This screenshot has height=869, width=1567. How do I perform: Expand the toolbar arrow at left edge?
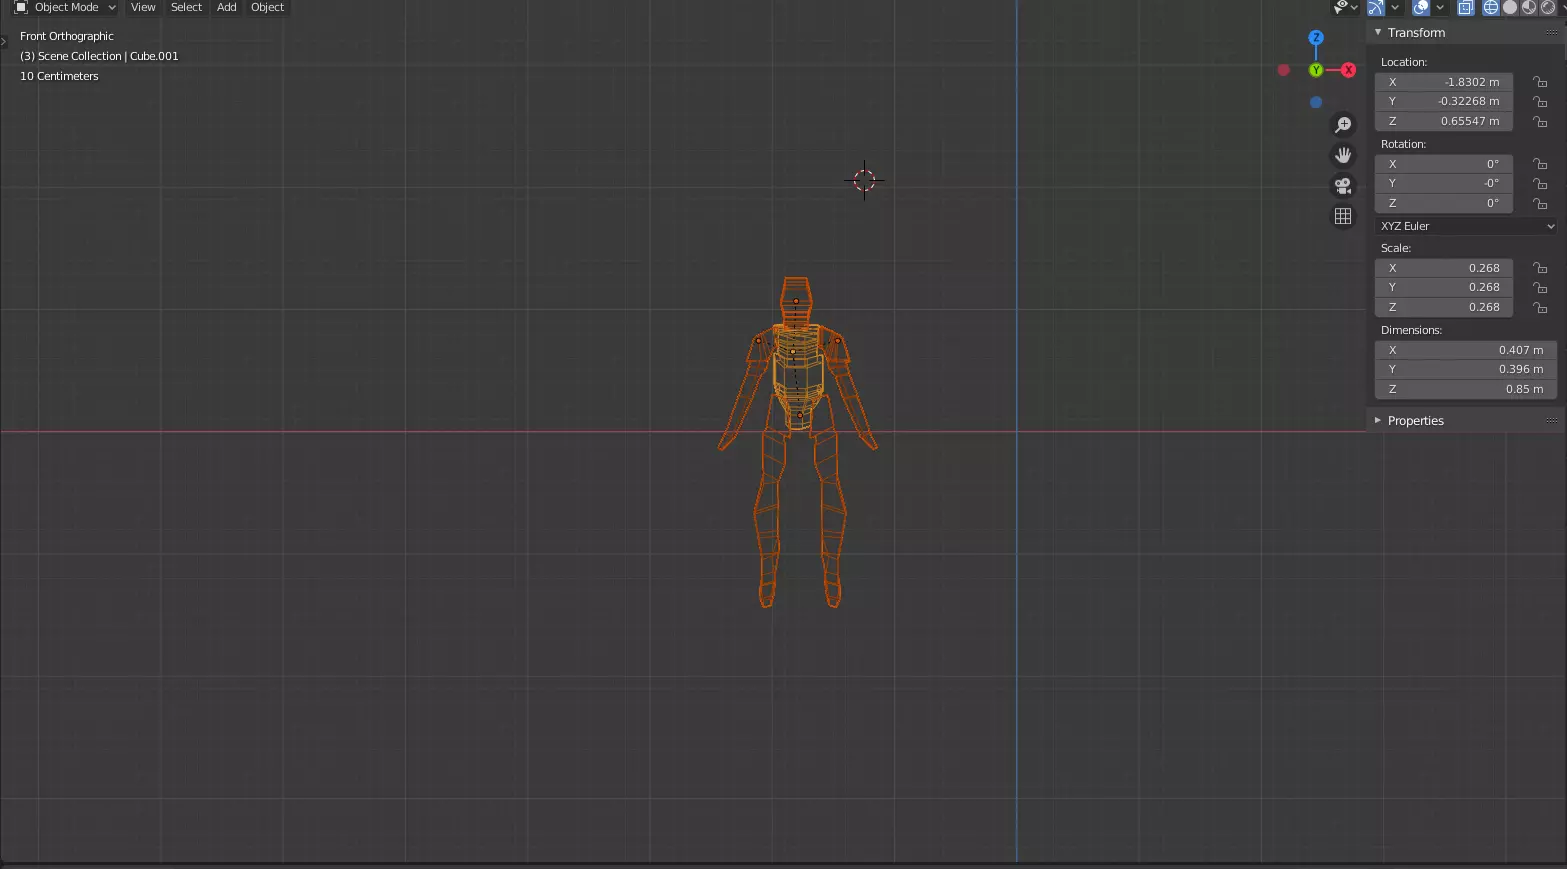coord(4,41)
